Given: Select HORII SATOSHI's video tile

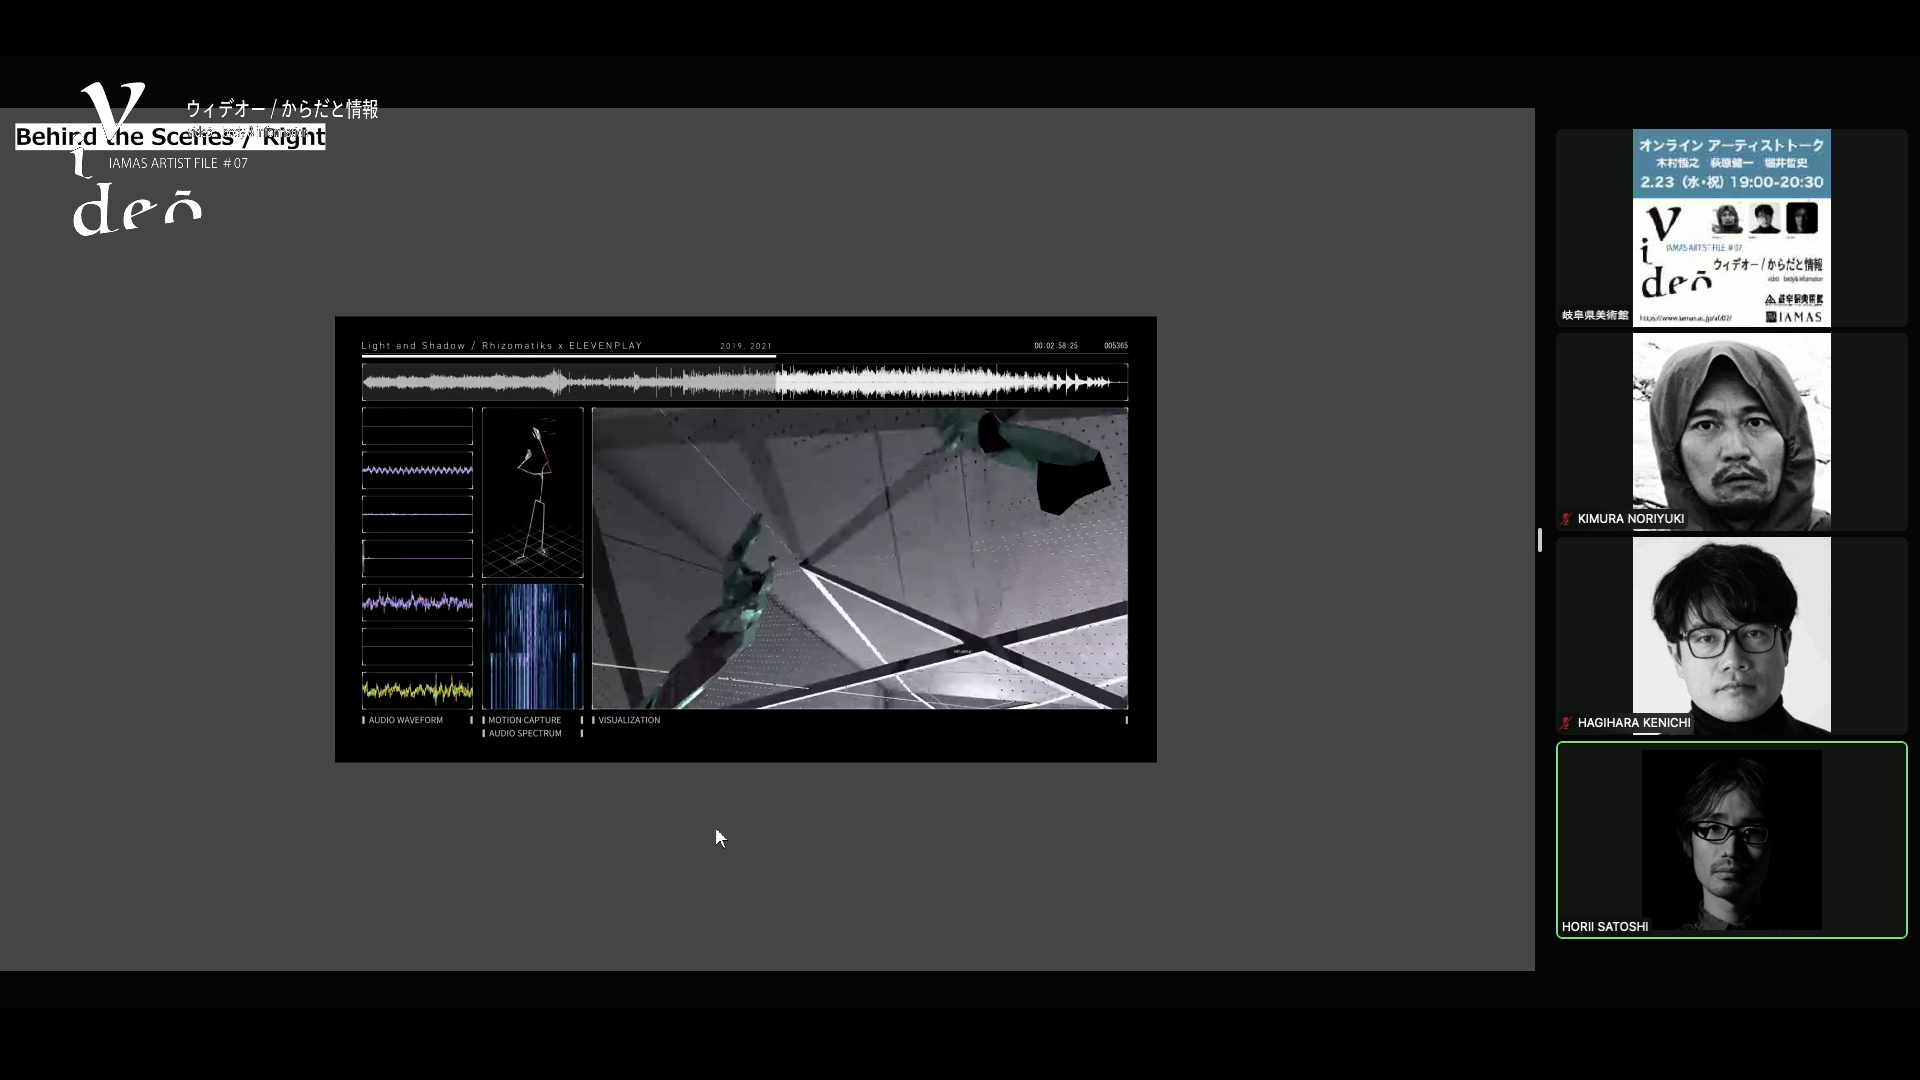Looking at the screenshot, I should [1731, 840].
